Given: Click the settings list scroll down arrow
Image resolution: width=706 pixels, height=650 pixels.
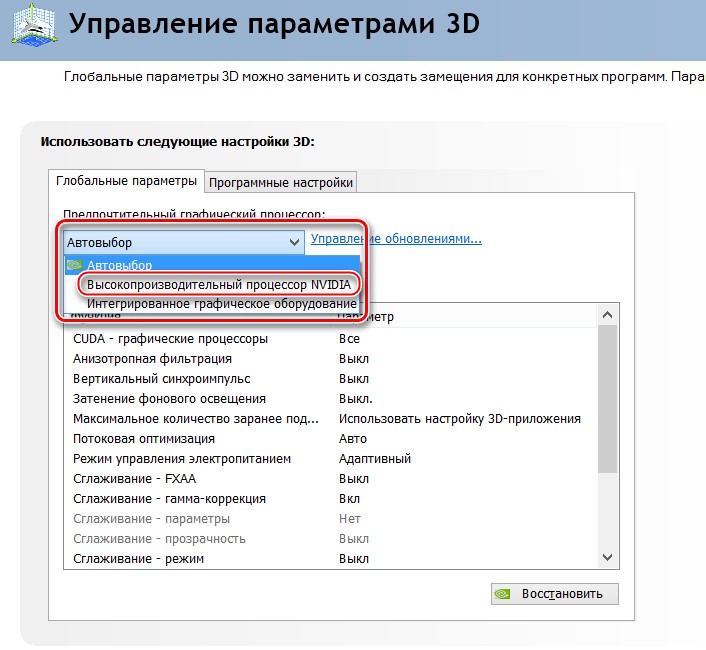Looking at the screenshot, I should pyautogui.click(x=607, y=558).
